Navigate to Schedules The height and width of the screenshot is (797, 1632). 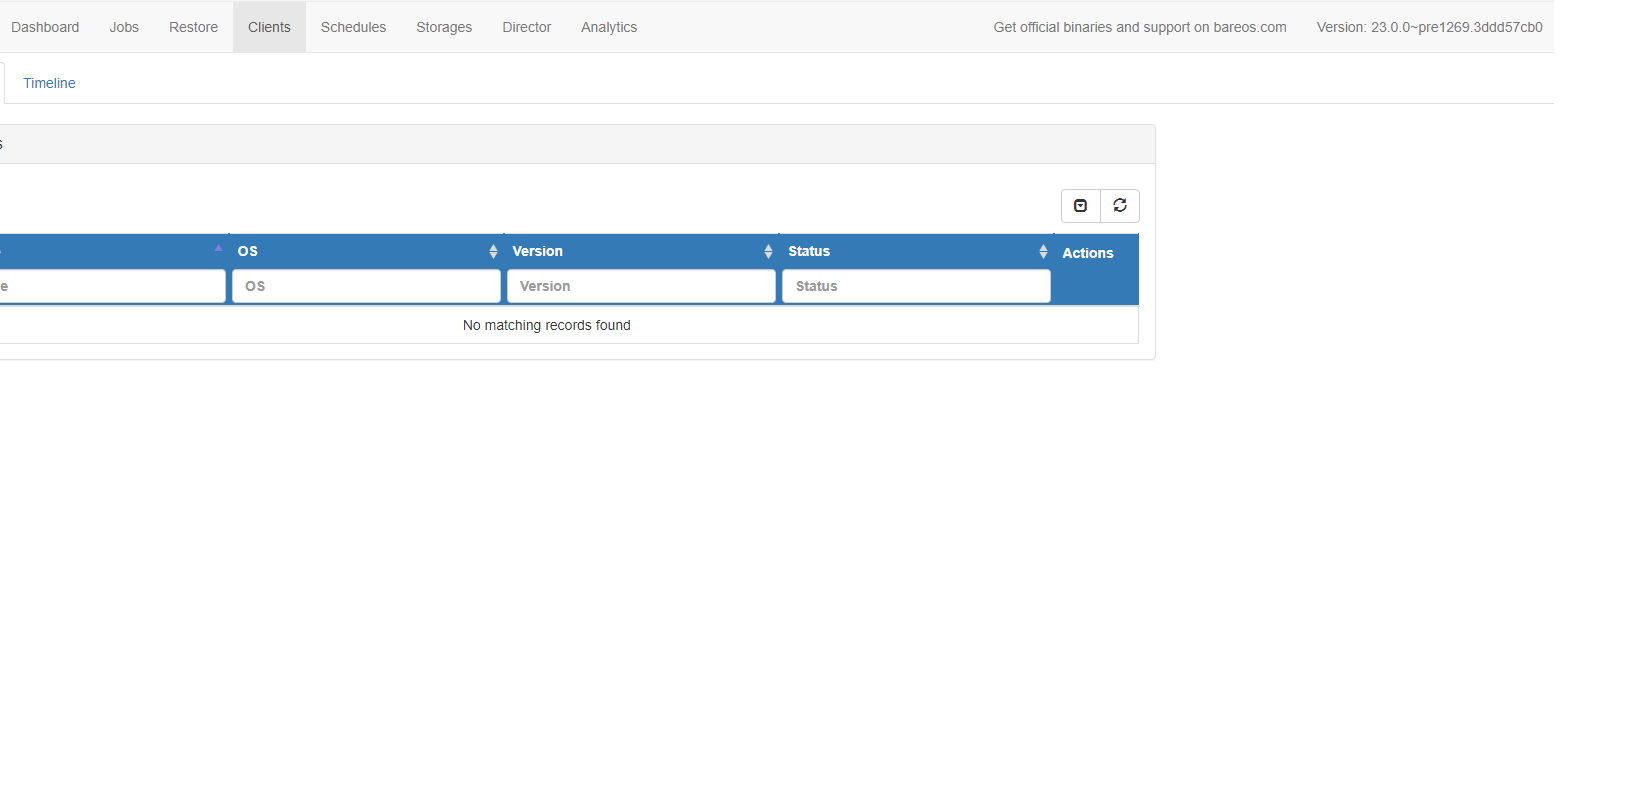pyautogui.click(x=353, y=27)
